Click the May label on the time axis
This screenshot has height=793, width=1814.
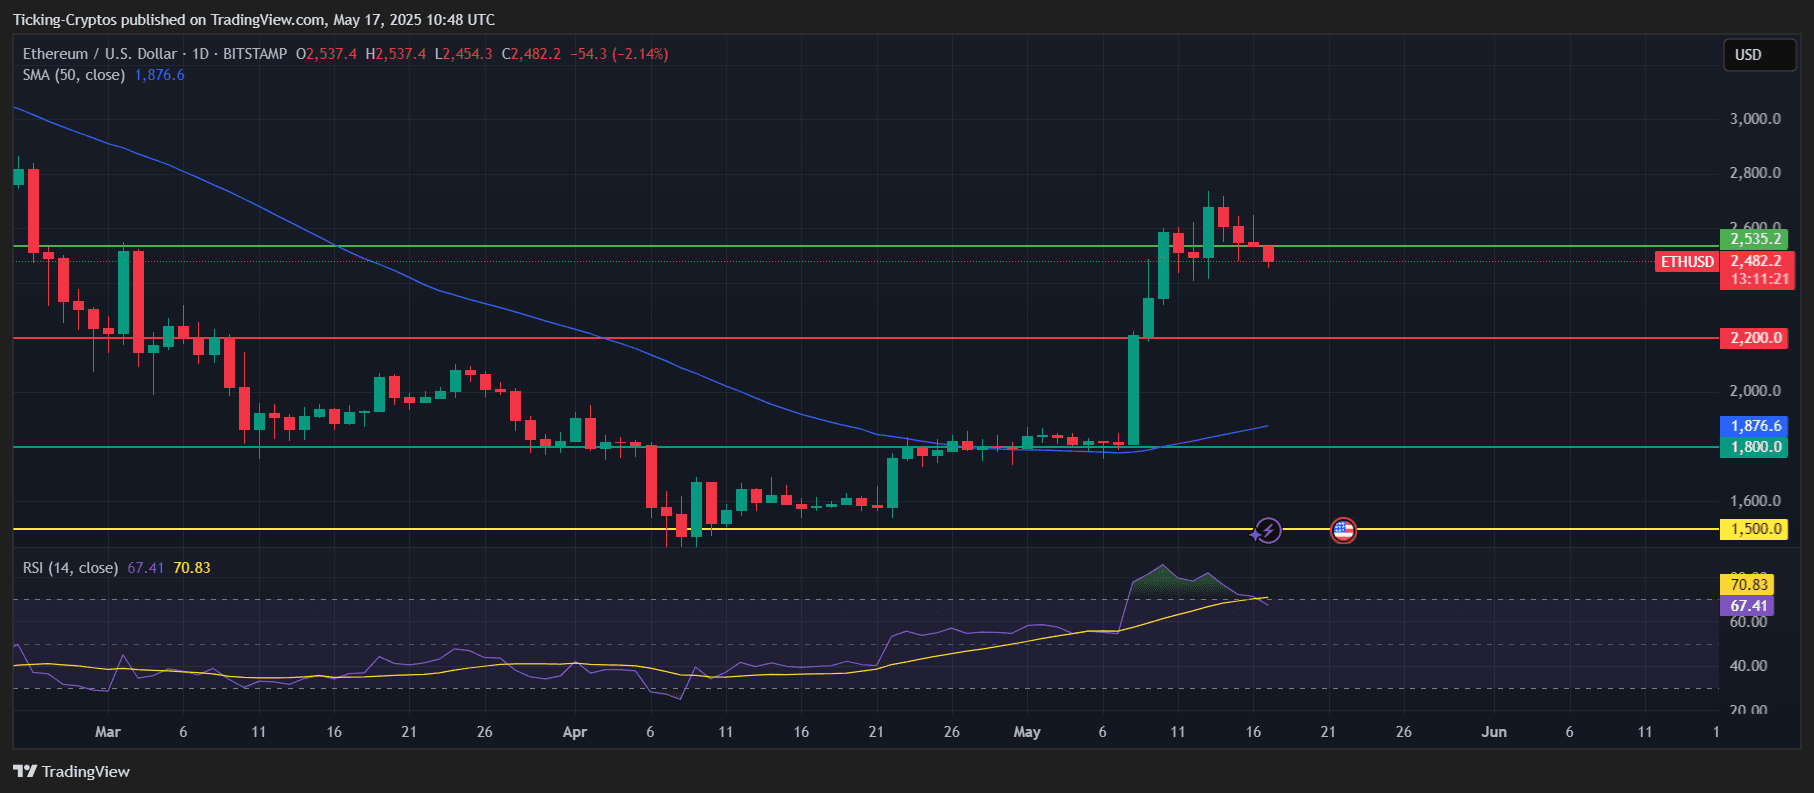coord(1027,732)
